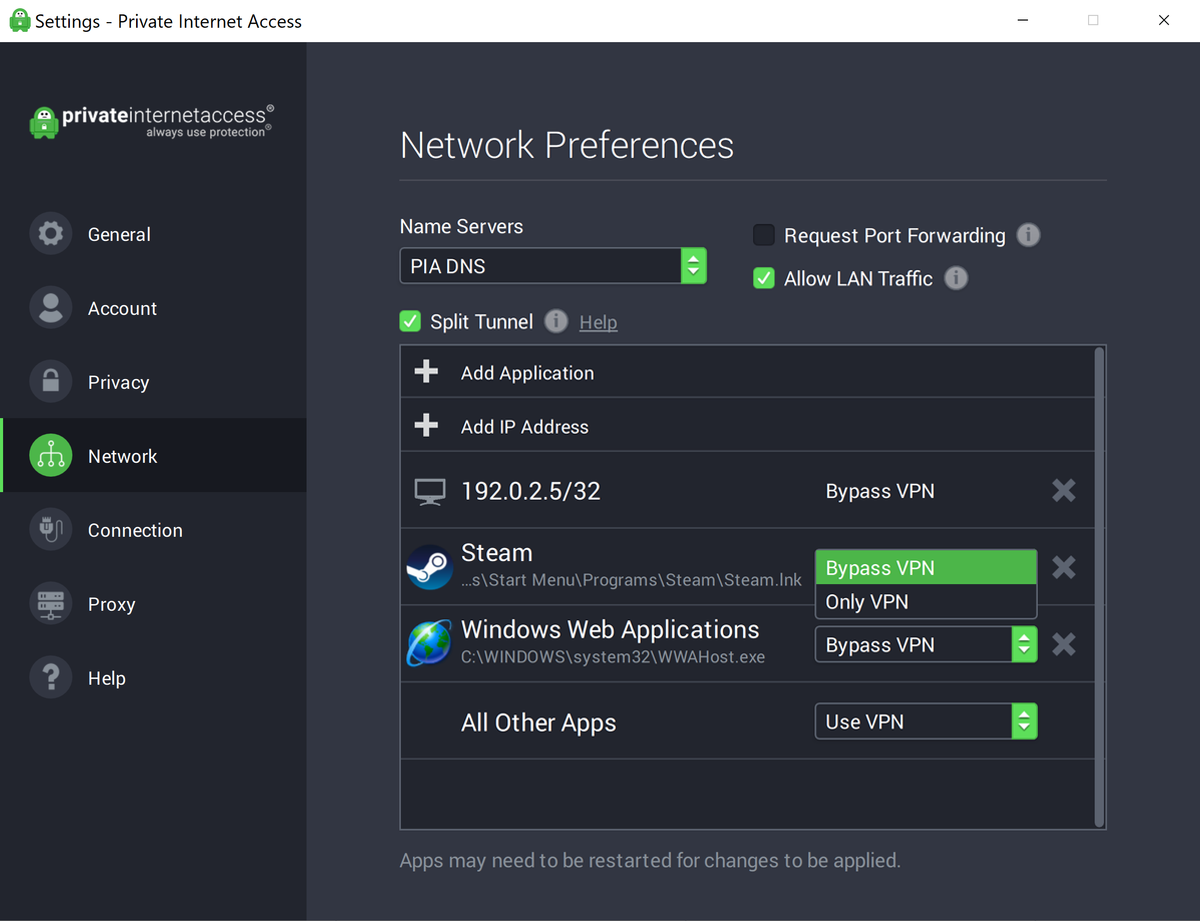The height and width of the screenshot is (921, 1200).
Task: Click the General gear icon in sidebar
Action: (50, 234)
